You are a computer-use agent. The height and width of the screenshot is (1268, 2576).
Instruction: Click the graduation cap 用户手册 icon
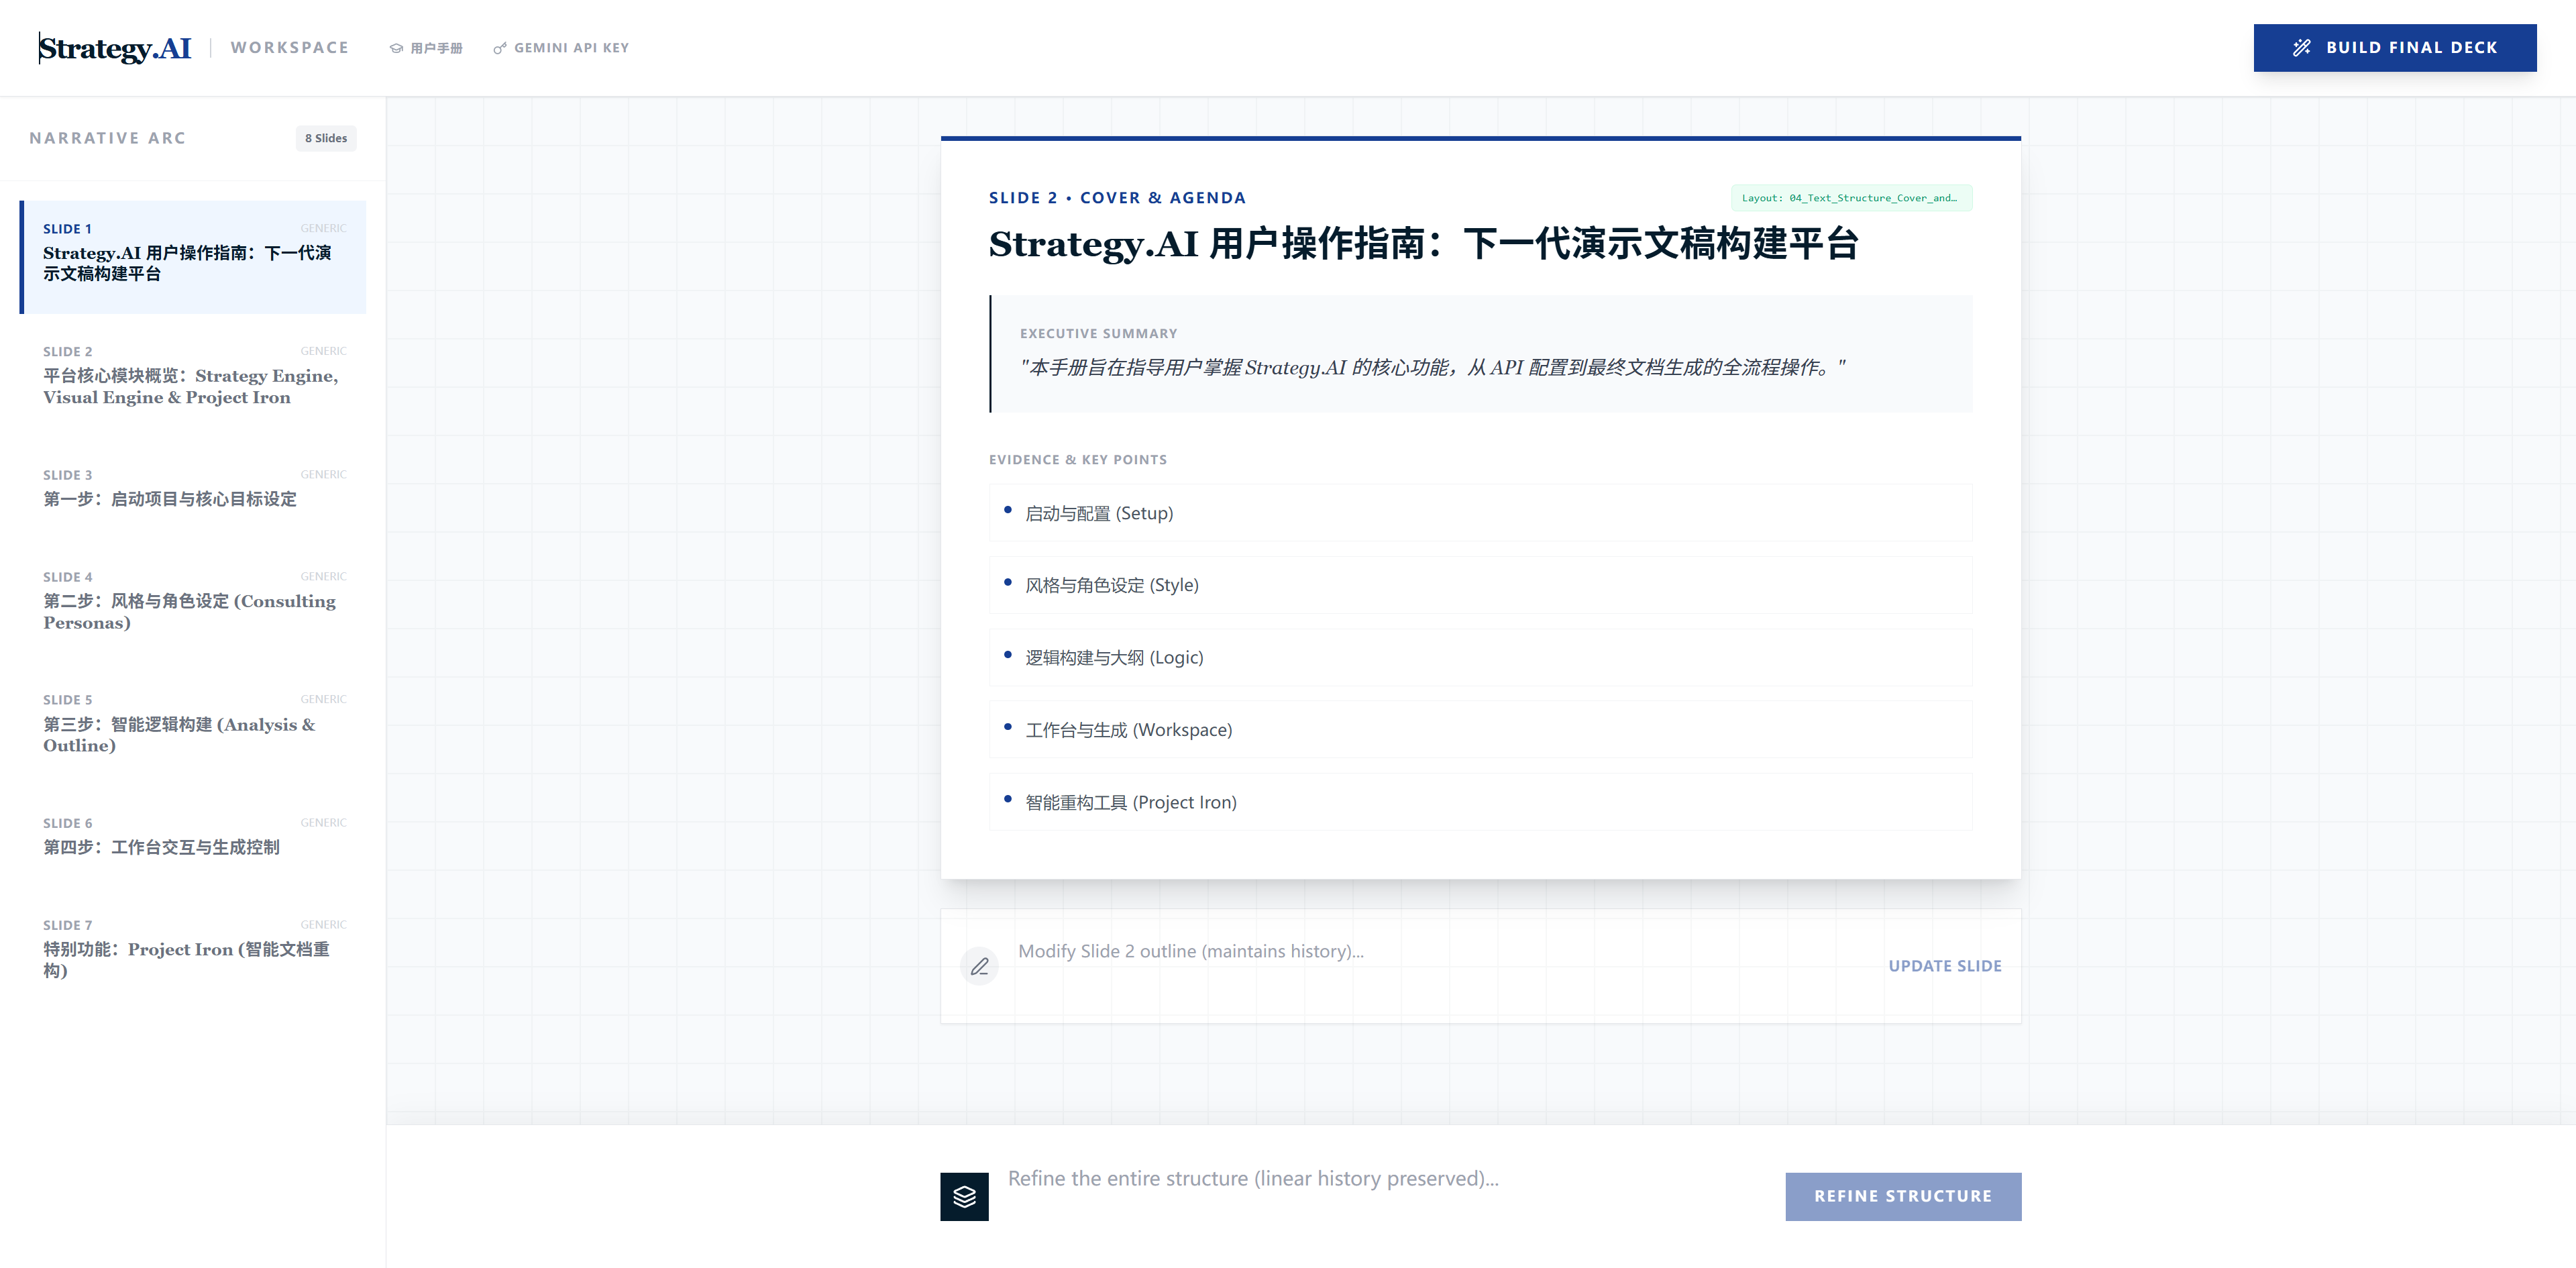coord(396,48)
